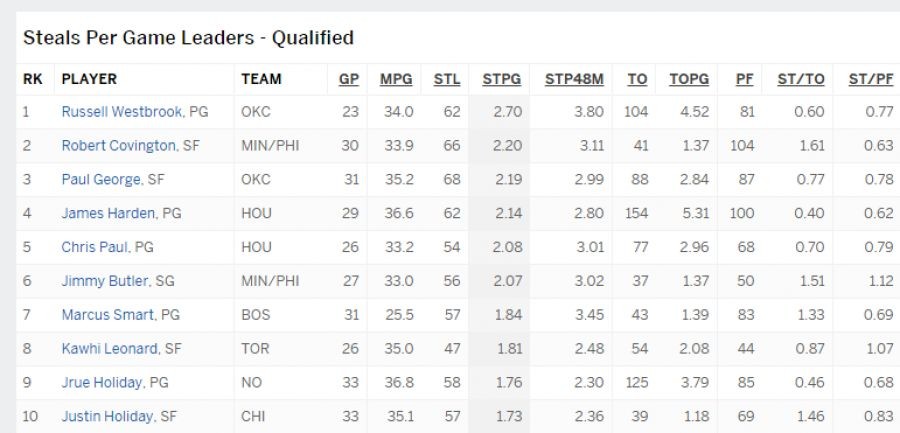Image resolution: width=900 pixels, height=433 pixels.
Task: Click Marcus Smart player link
Action: 107,315
